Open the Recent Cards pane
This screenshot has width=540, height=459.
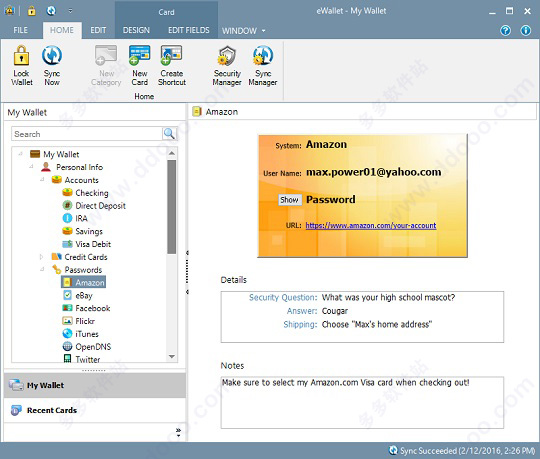coord(95,410)
